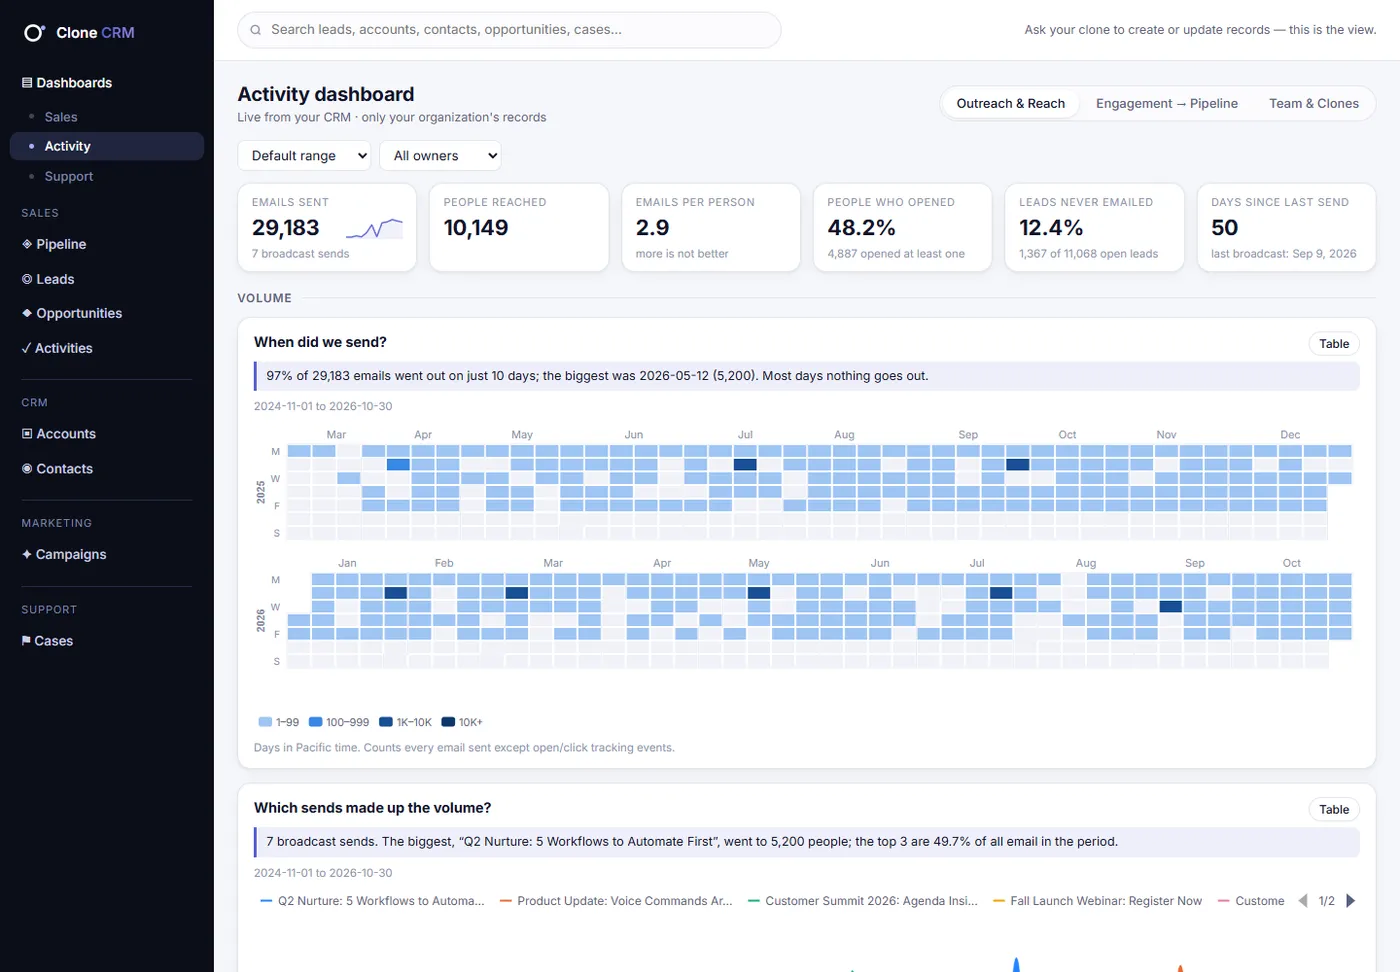The height and width of the screenshot is (972, 1400).
Task: Click the Leads Never Emailed value 12.4%
Action: point(1051,228)
